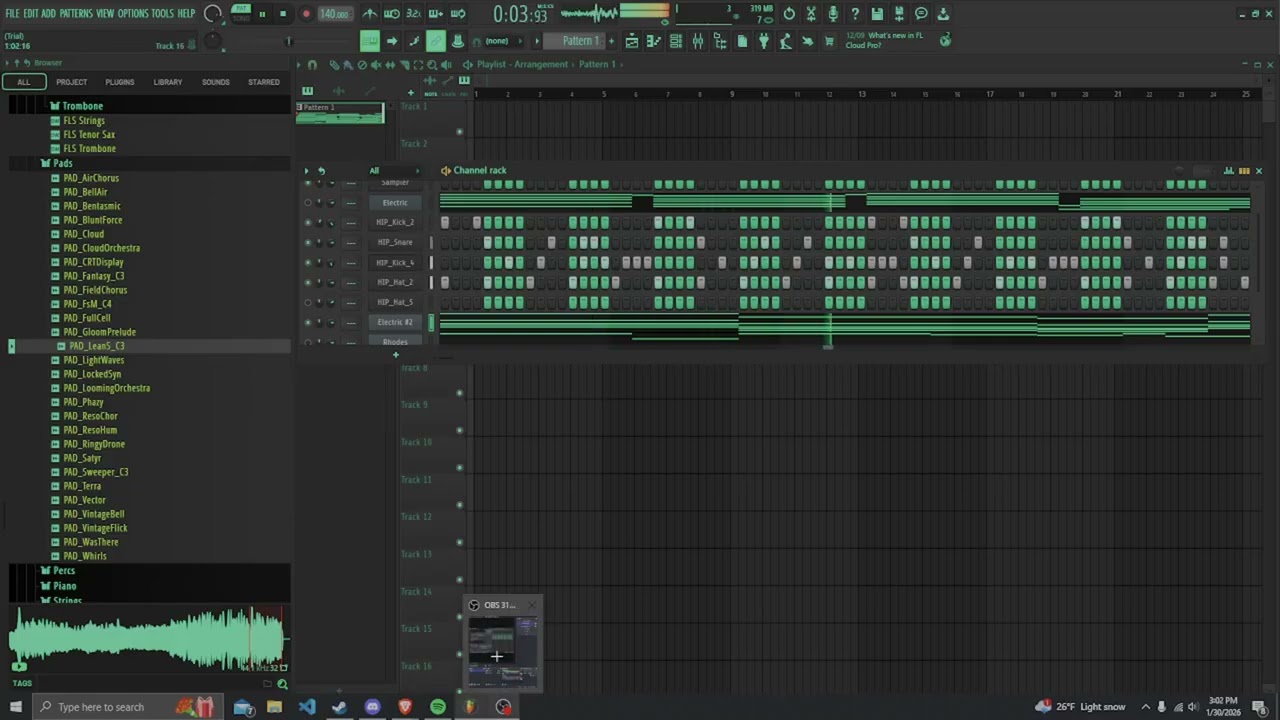Image resolution: width=1280 pixels, height=720 pixels.
Task: Open the Channel rack options arrow menu
Action: pos(307,171)
